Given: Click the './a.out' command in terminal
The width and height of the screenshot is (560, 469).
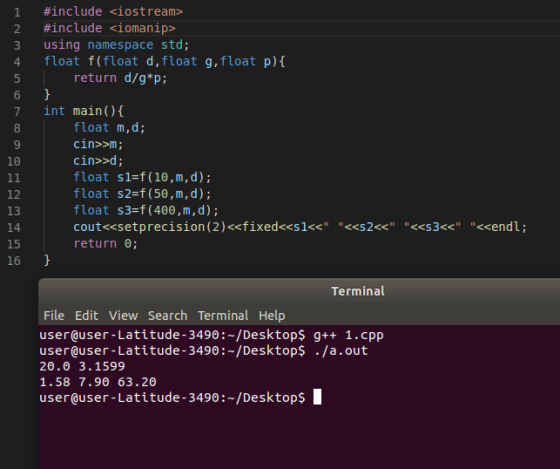Looking at the screenshot, I should pyautogui.click(x=341, y=351).
